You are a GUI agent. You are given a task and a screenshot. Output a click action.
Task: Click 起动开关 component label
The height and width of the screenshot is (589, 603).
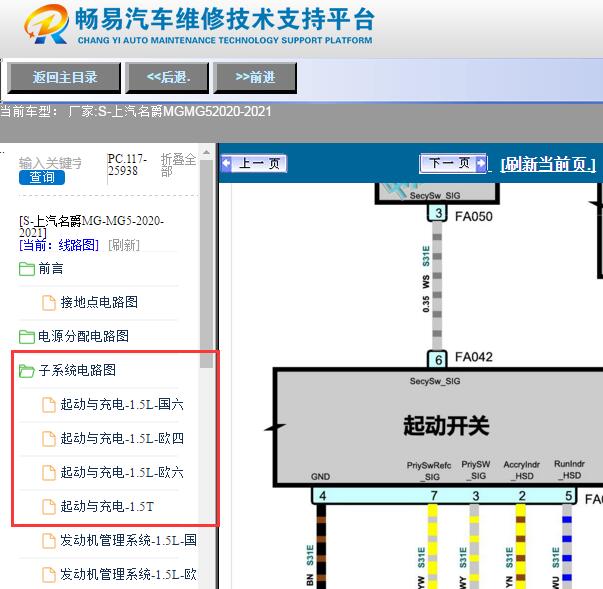(x=446, y=426)
